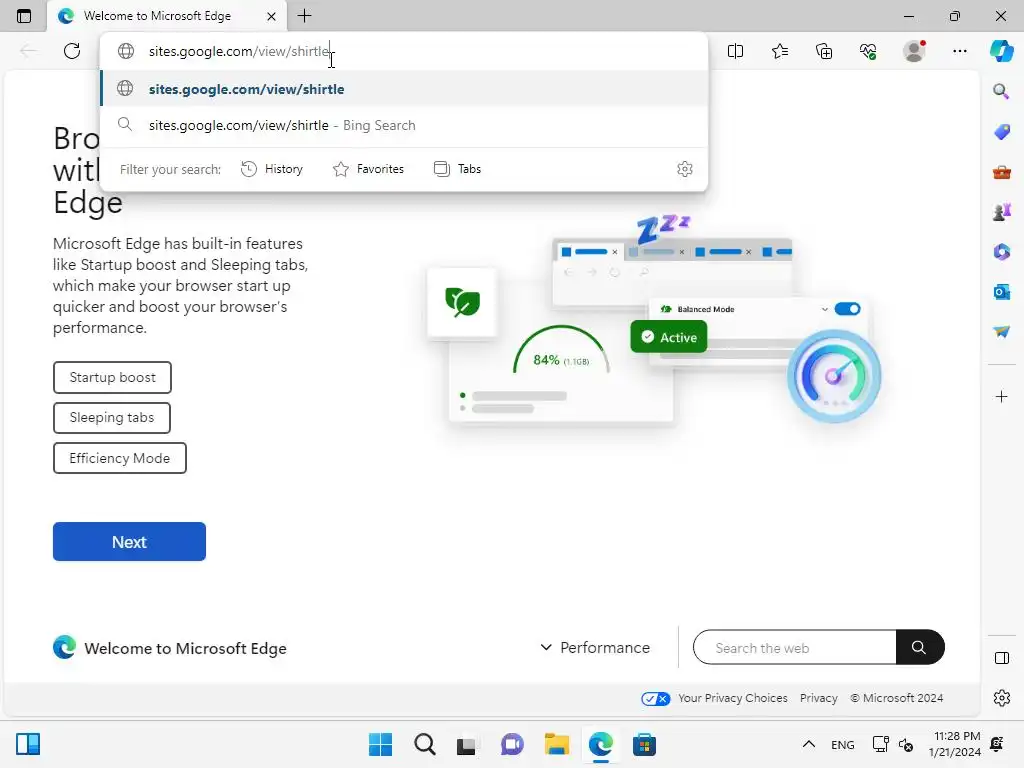This screenshot has height=768, width=1024.
Task: Open sidebar Shopping tag icon
Action: point(1002,132)
